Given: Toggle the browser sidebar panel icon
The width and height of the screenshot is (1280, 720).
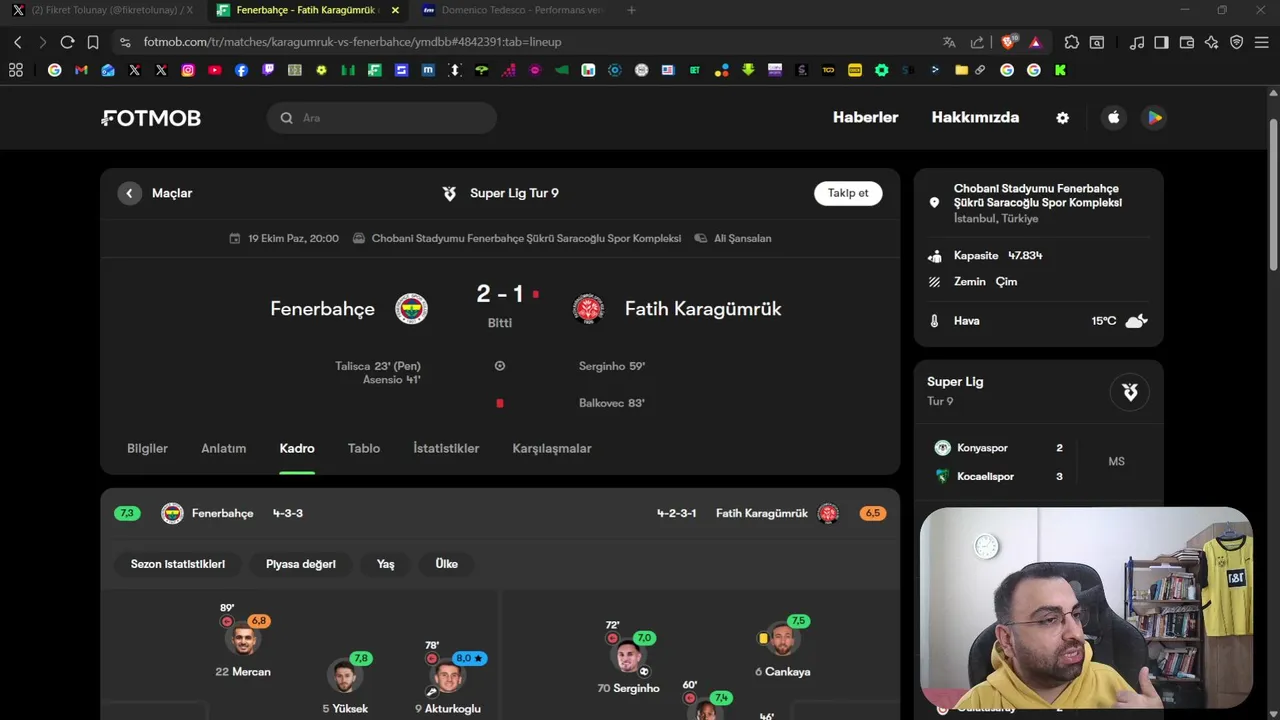Looking at the screenshot, I should 1161,42.
